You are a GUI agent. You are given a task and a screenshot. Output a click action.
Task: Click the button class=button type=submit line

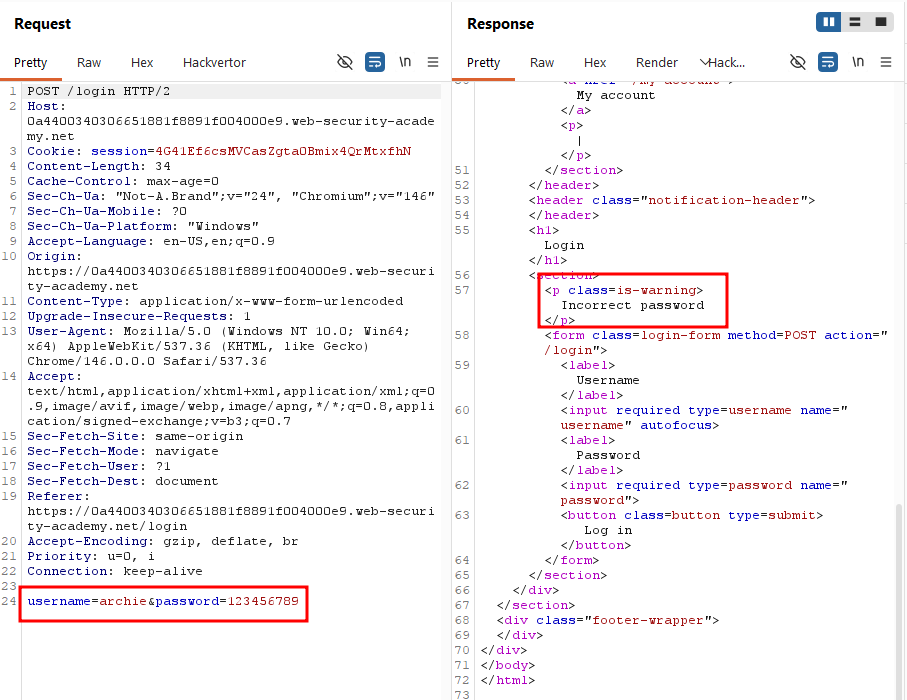pyautogui.click(x=691, y=515)
